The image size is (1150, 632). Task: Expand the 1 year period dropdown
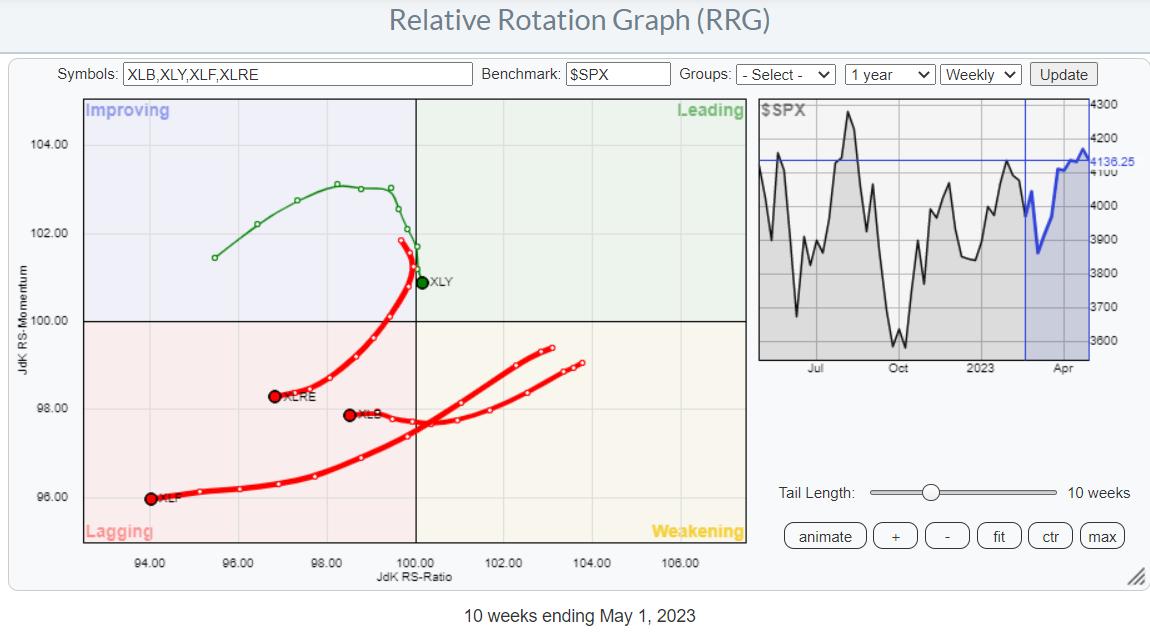click(889, 74)
